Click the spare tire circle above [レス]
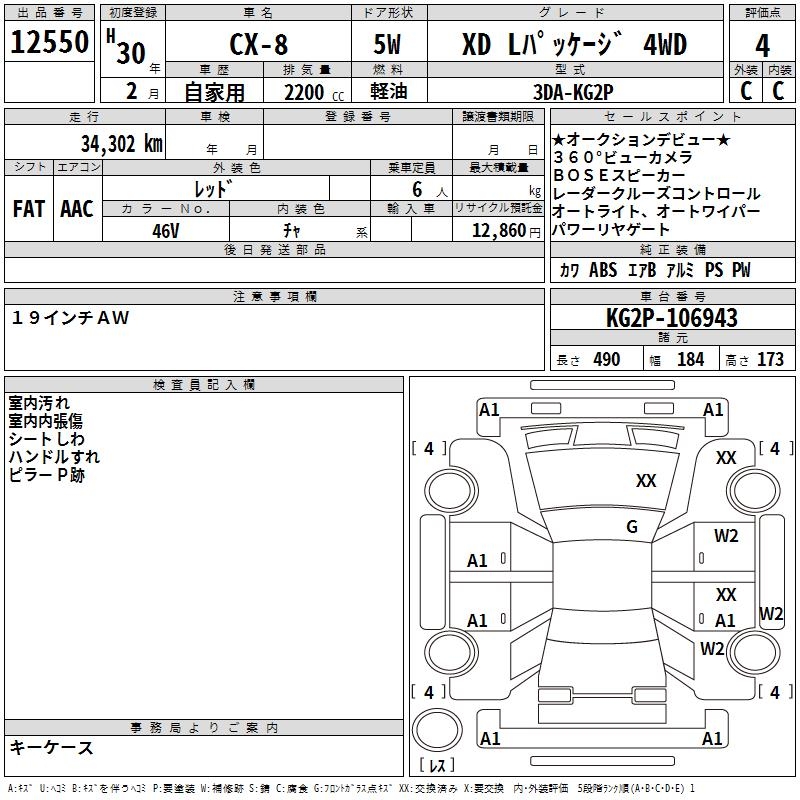 pyautogui.click(x=437, y=730)
